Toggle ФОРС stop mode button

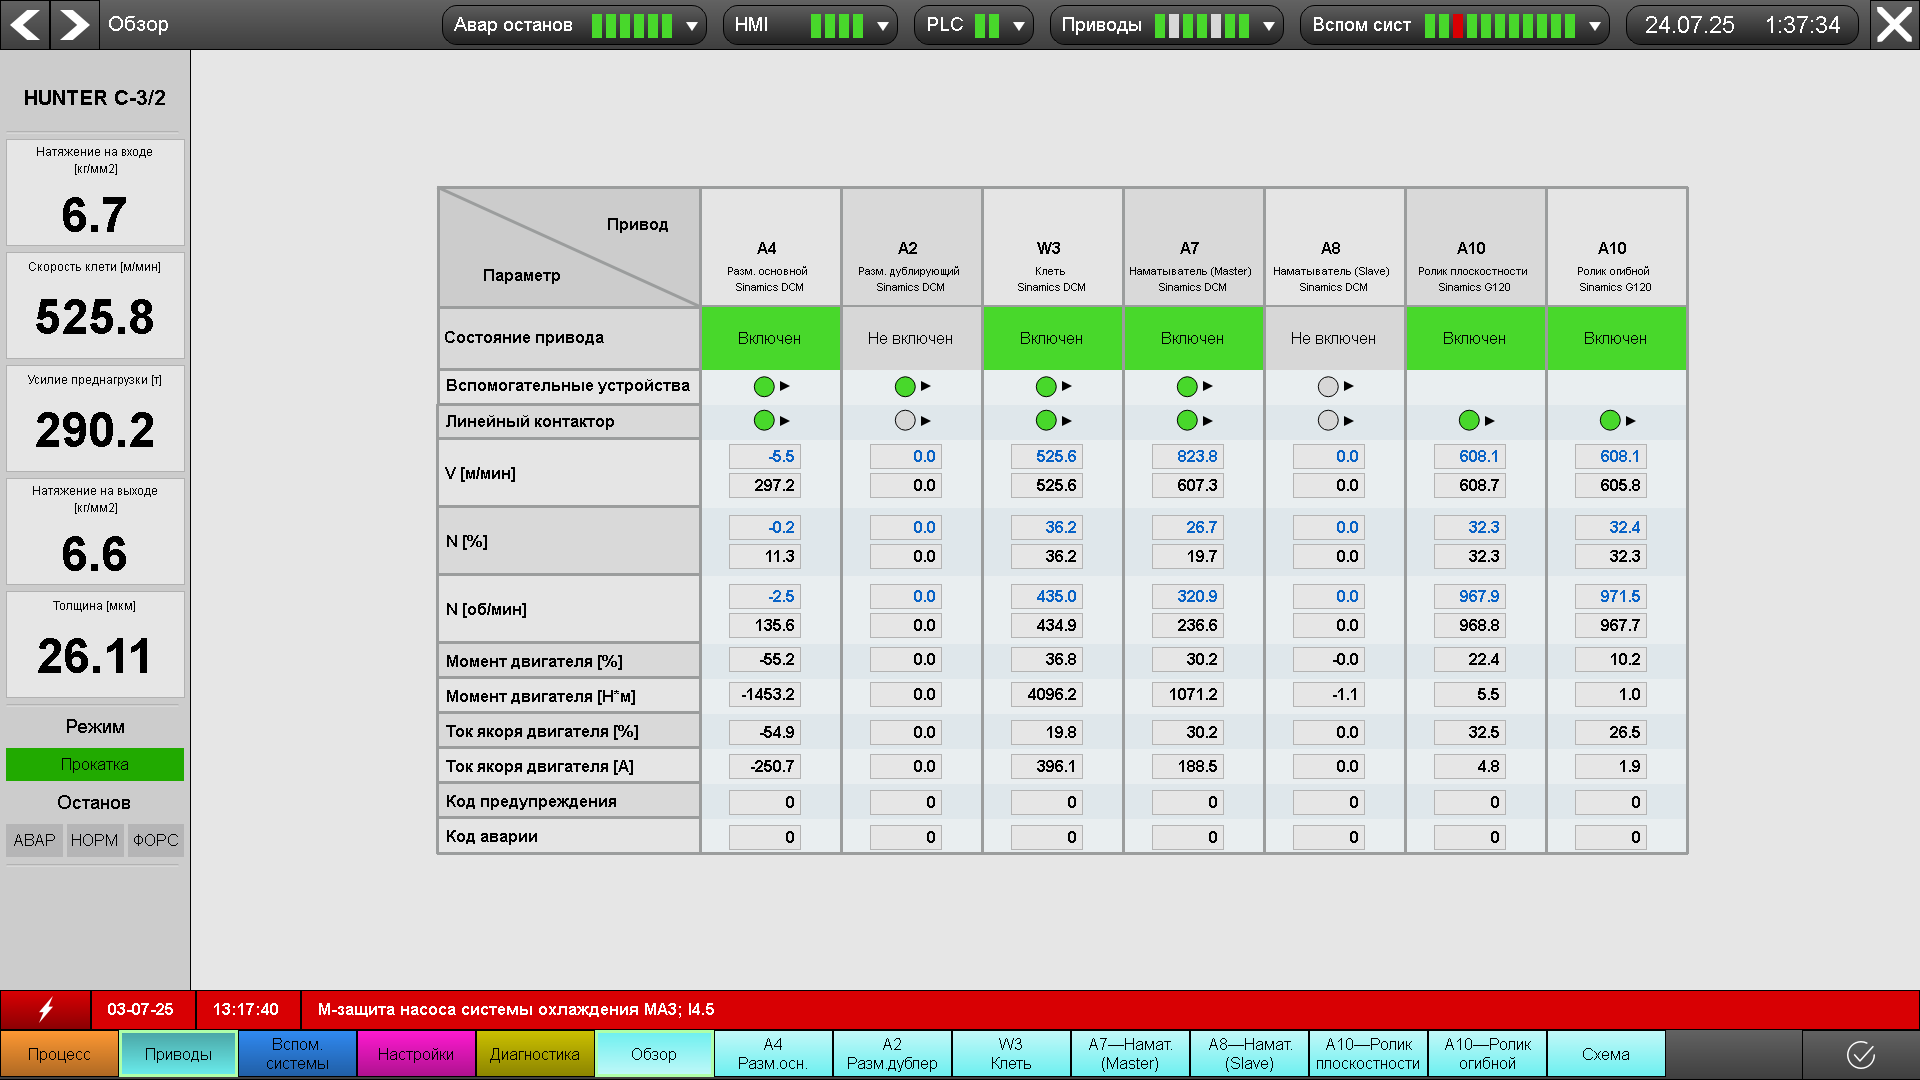(x=155, y=840)
